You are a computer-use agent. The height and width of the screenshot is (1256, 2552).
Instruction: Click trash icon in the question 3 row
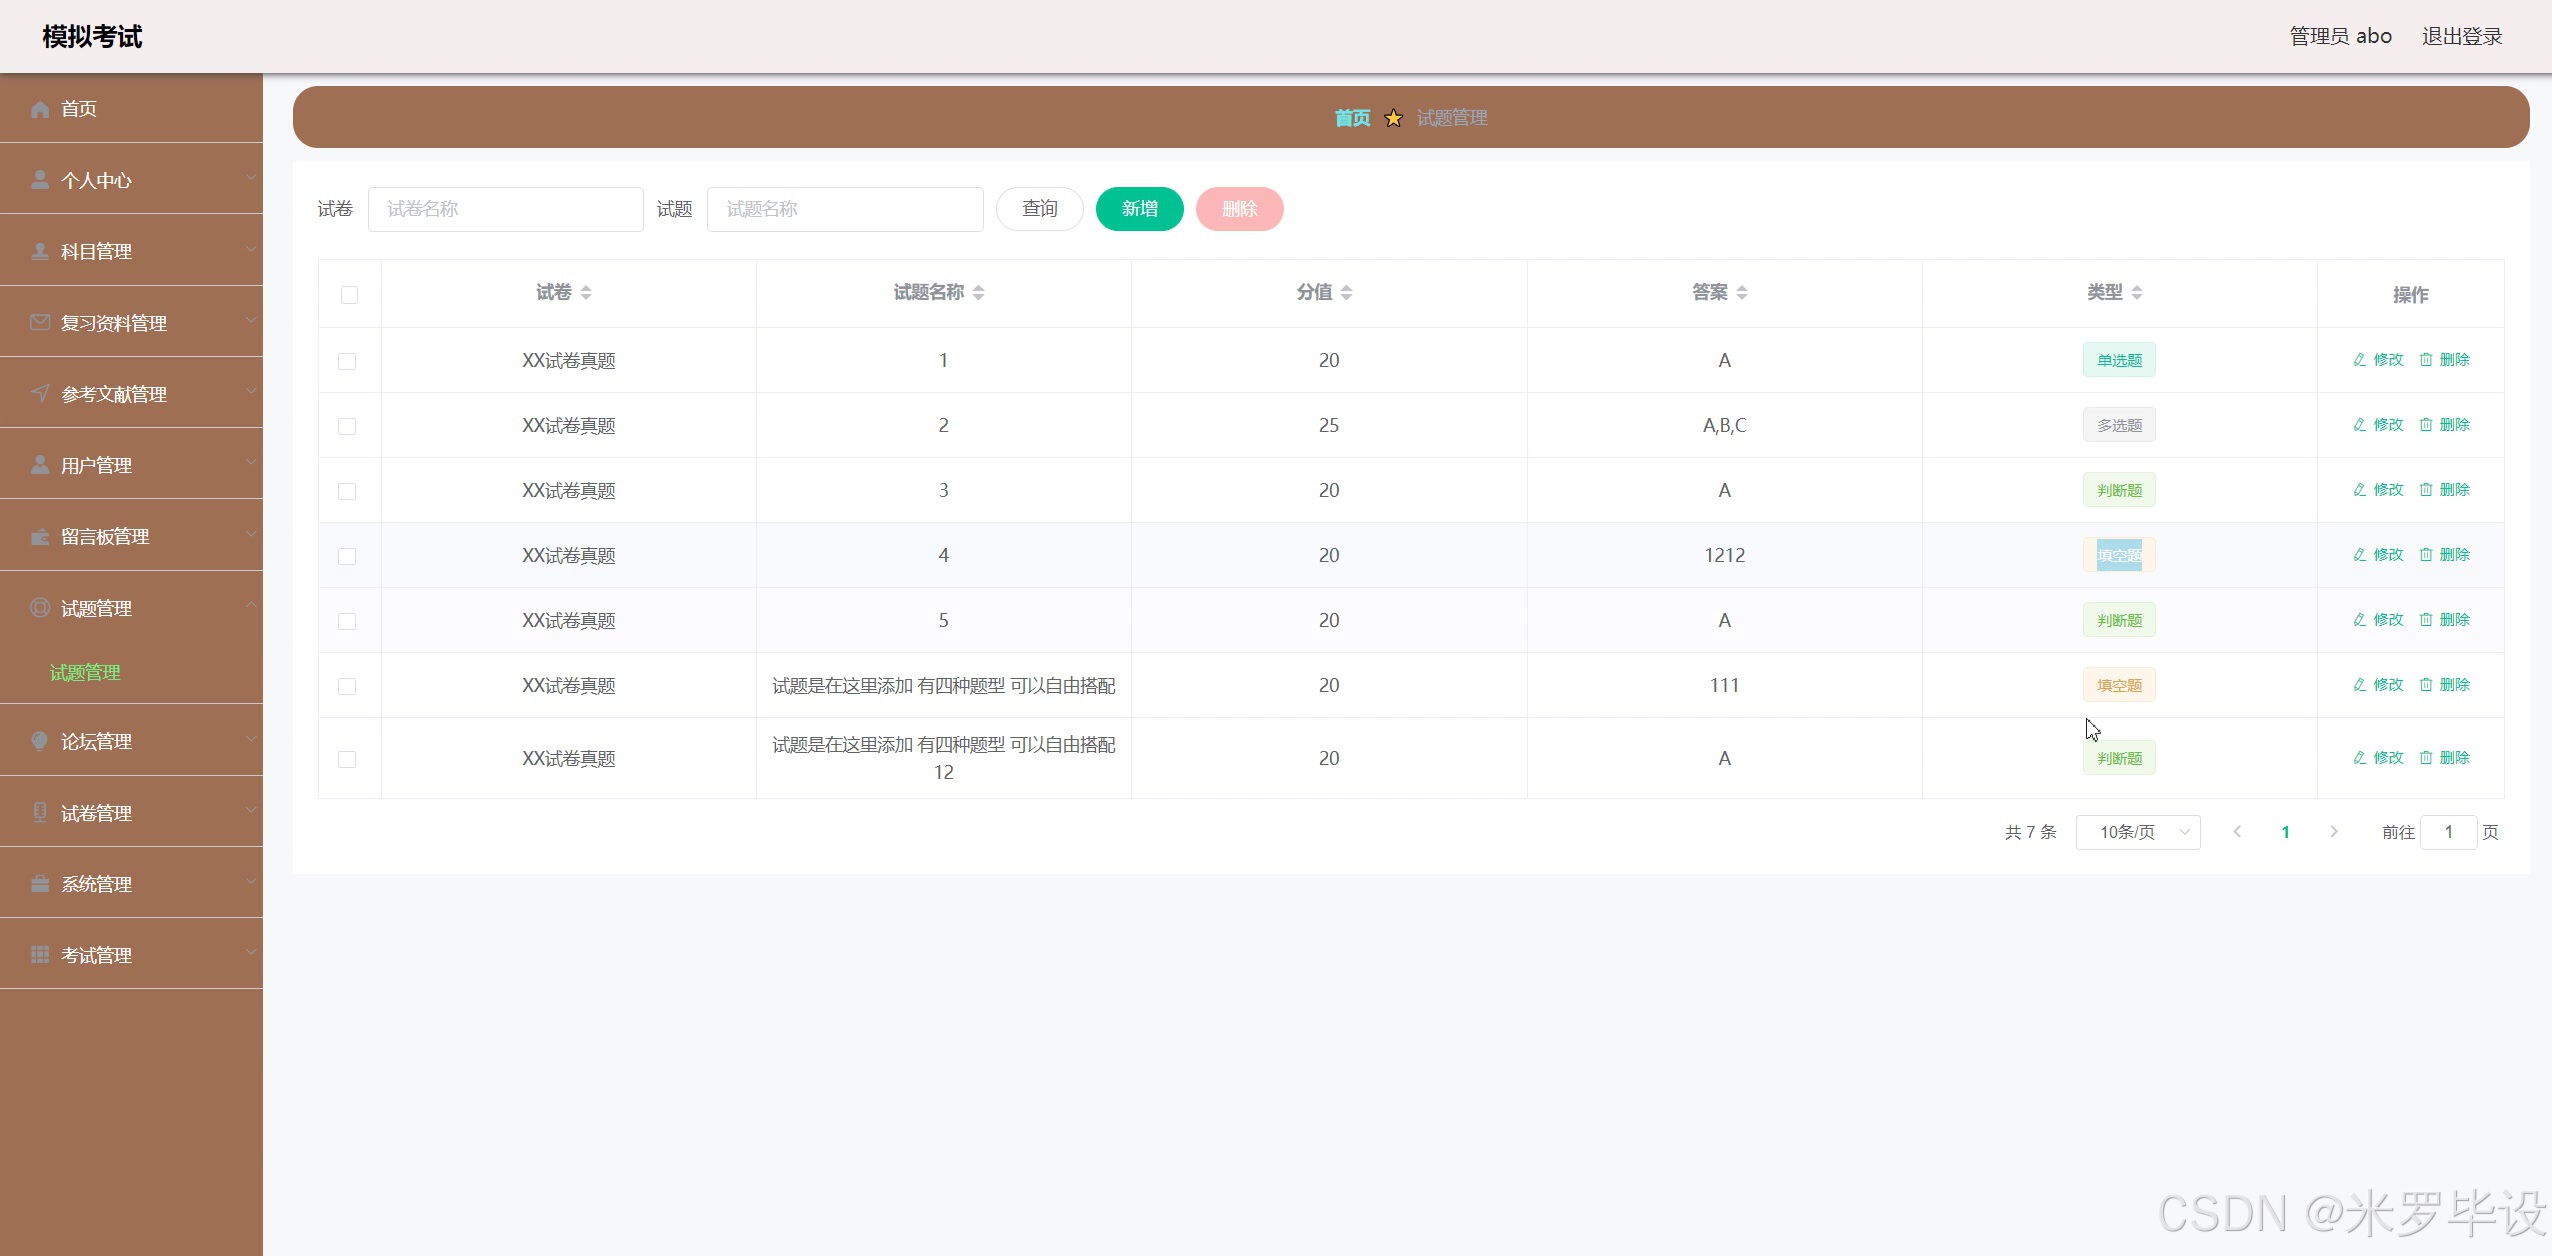click(2425, 490)
